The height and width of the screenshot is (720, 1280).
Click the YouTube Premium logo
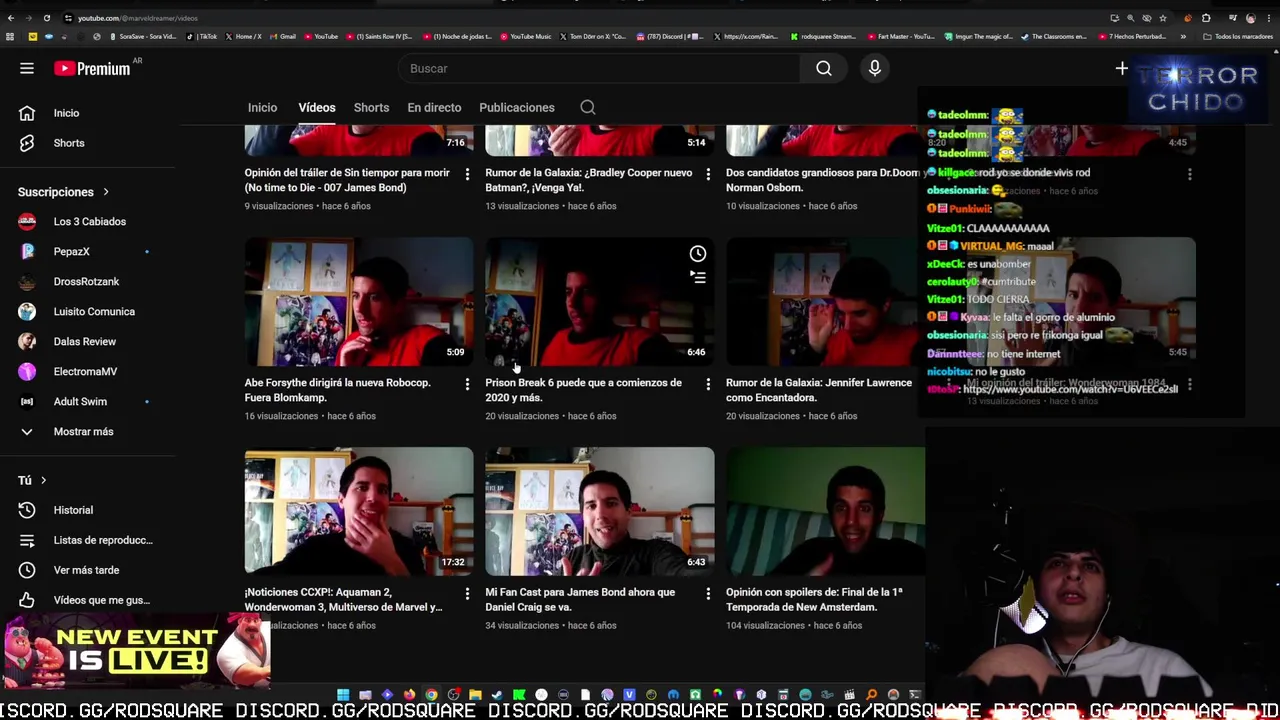(92, 68)
